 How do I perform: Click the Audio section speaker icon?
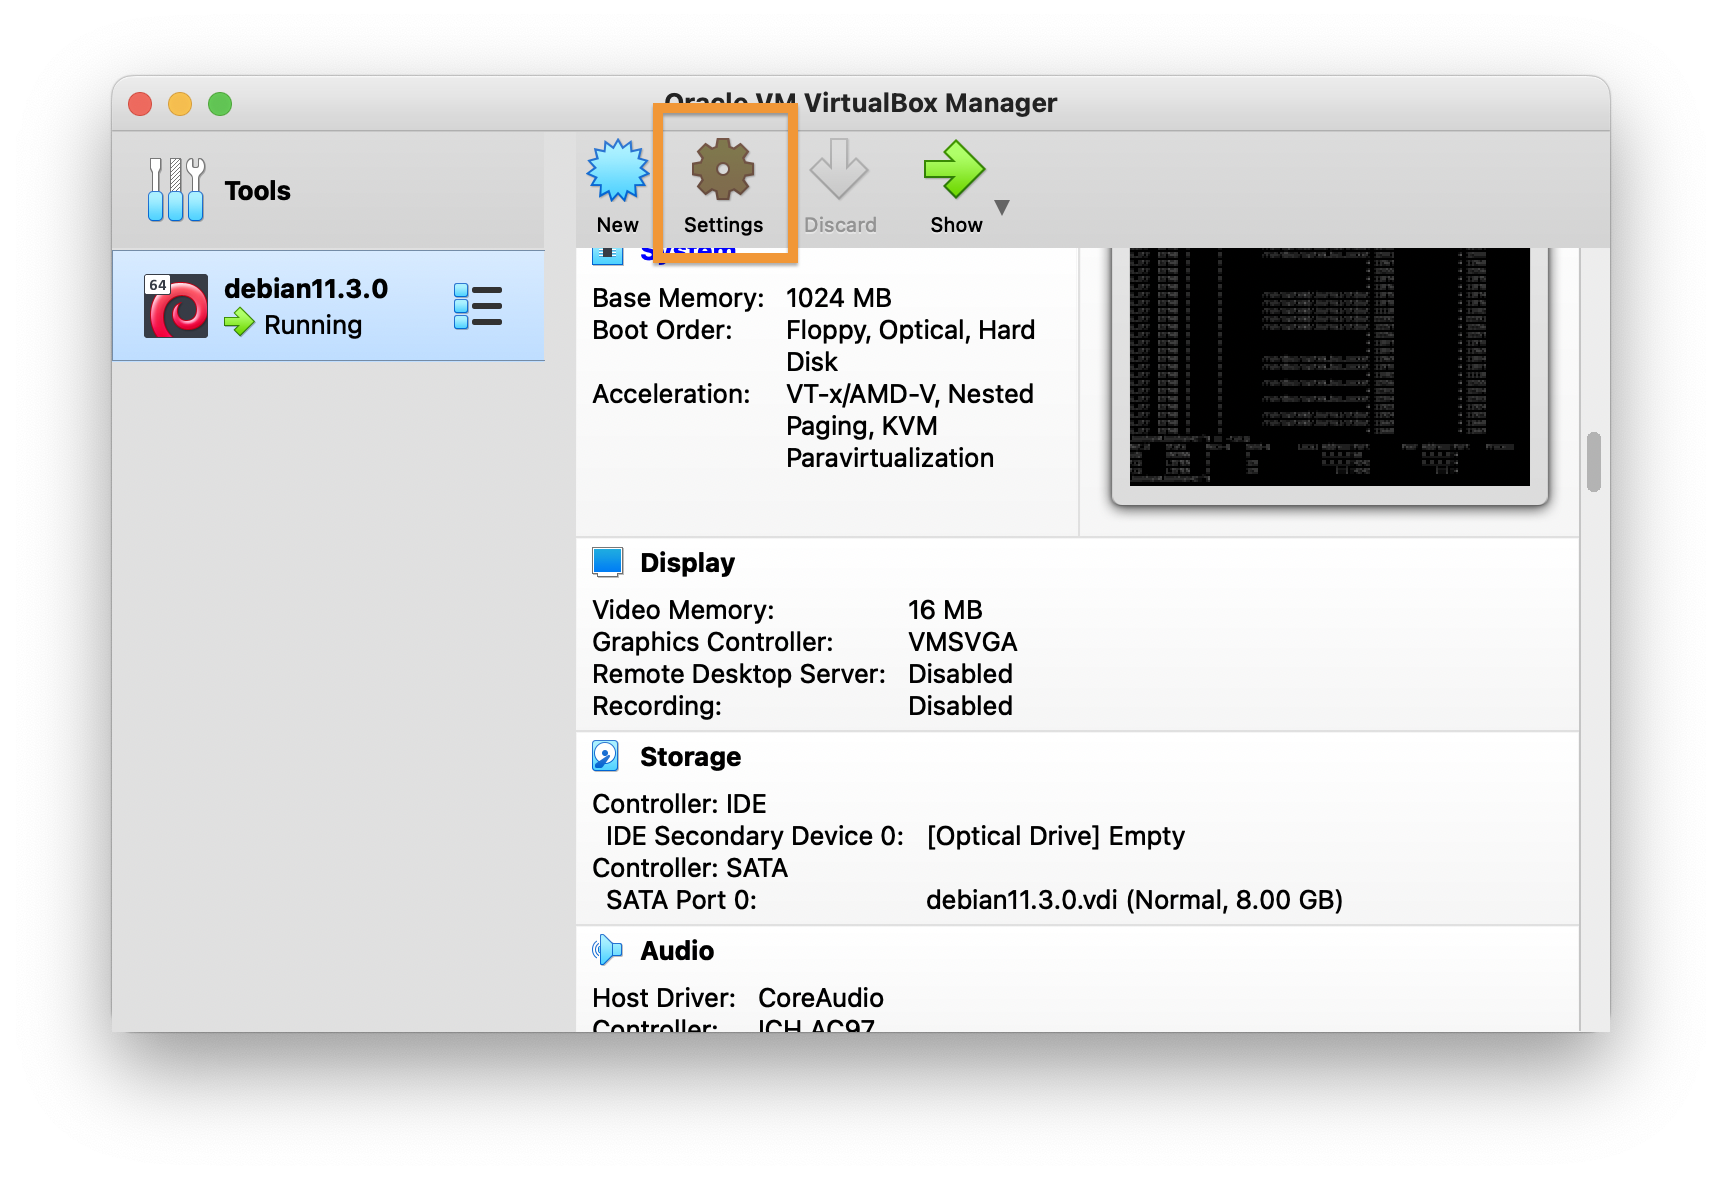(607, 950)
